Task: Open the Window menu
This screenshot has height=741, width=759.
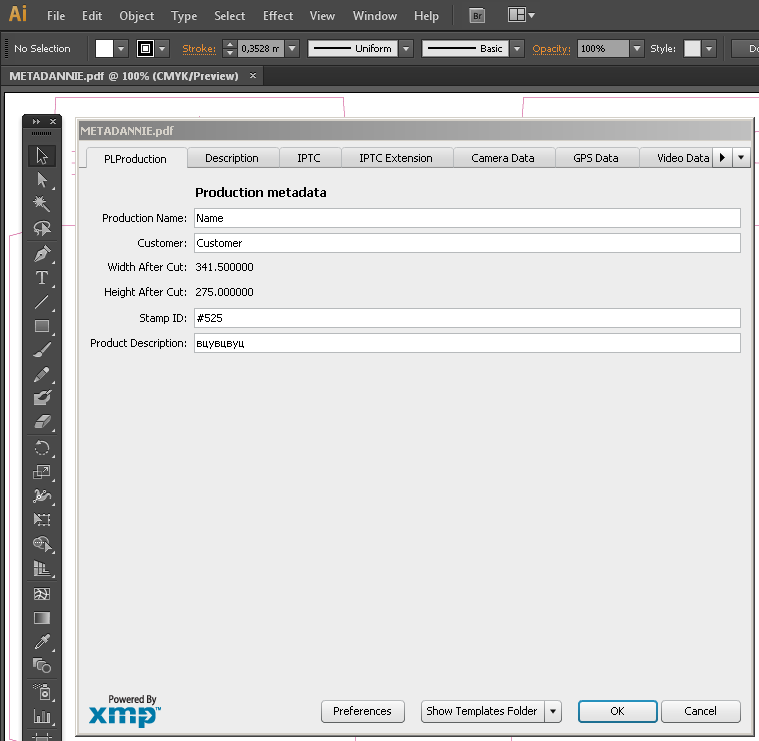Action: click(375, 16)
